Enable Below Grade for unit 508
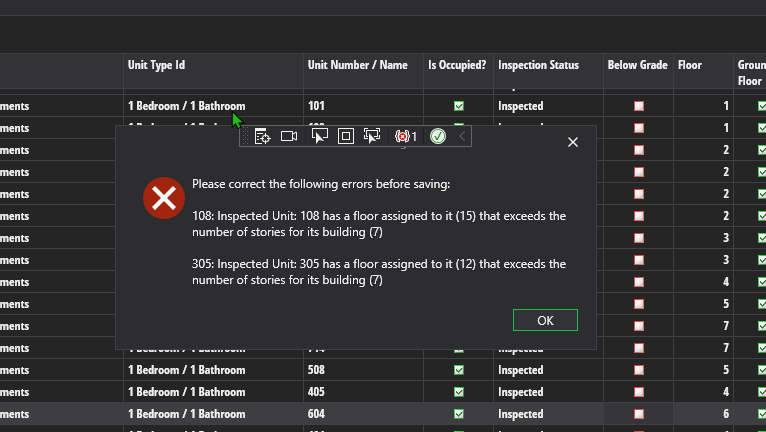 [x=639, y=370]
